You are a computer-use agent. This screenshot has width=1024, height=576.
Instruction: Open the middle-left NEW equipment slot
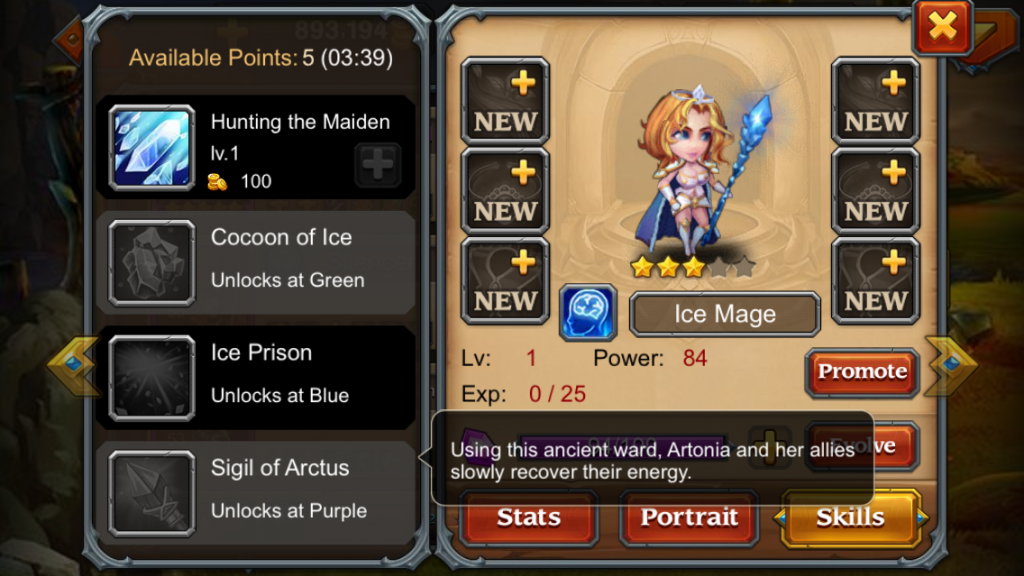[x=505, y=191]
